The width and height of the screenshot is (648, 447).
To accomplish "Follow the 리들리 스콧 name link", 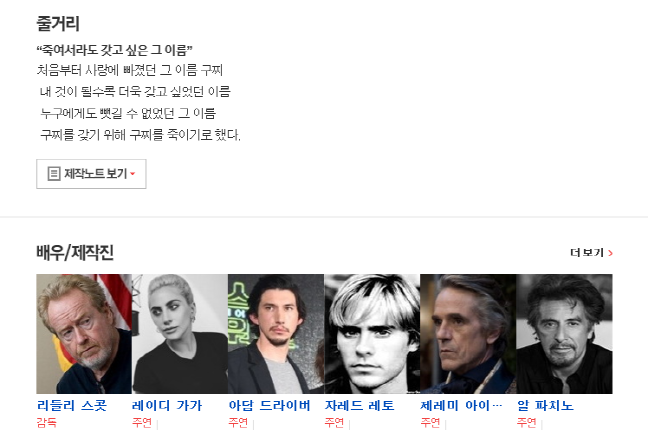I will pyautogui.click(x=72, y=406).
